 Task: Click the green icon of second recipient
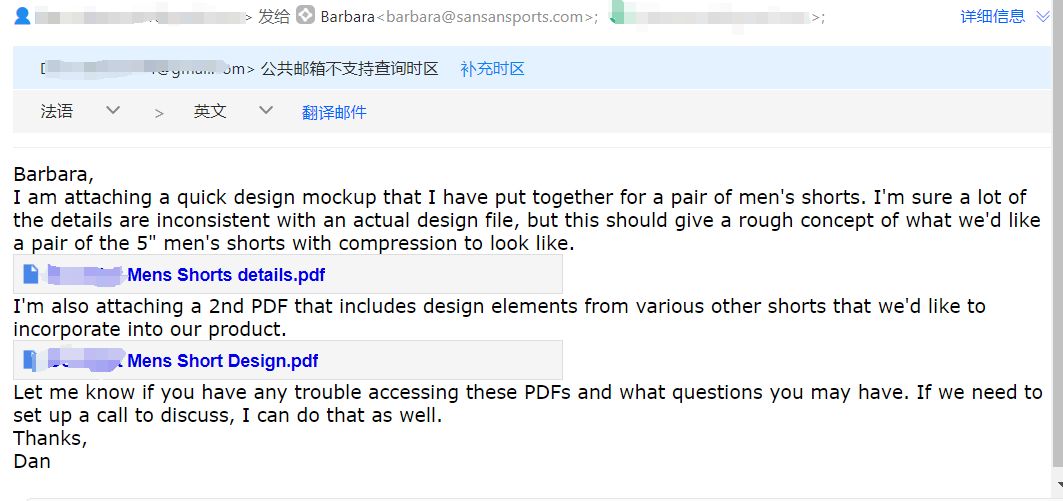[616, 16]
